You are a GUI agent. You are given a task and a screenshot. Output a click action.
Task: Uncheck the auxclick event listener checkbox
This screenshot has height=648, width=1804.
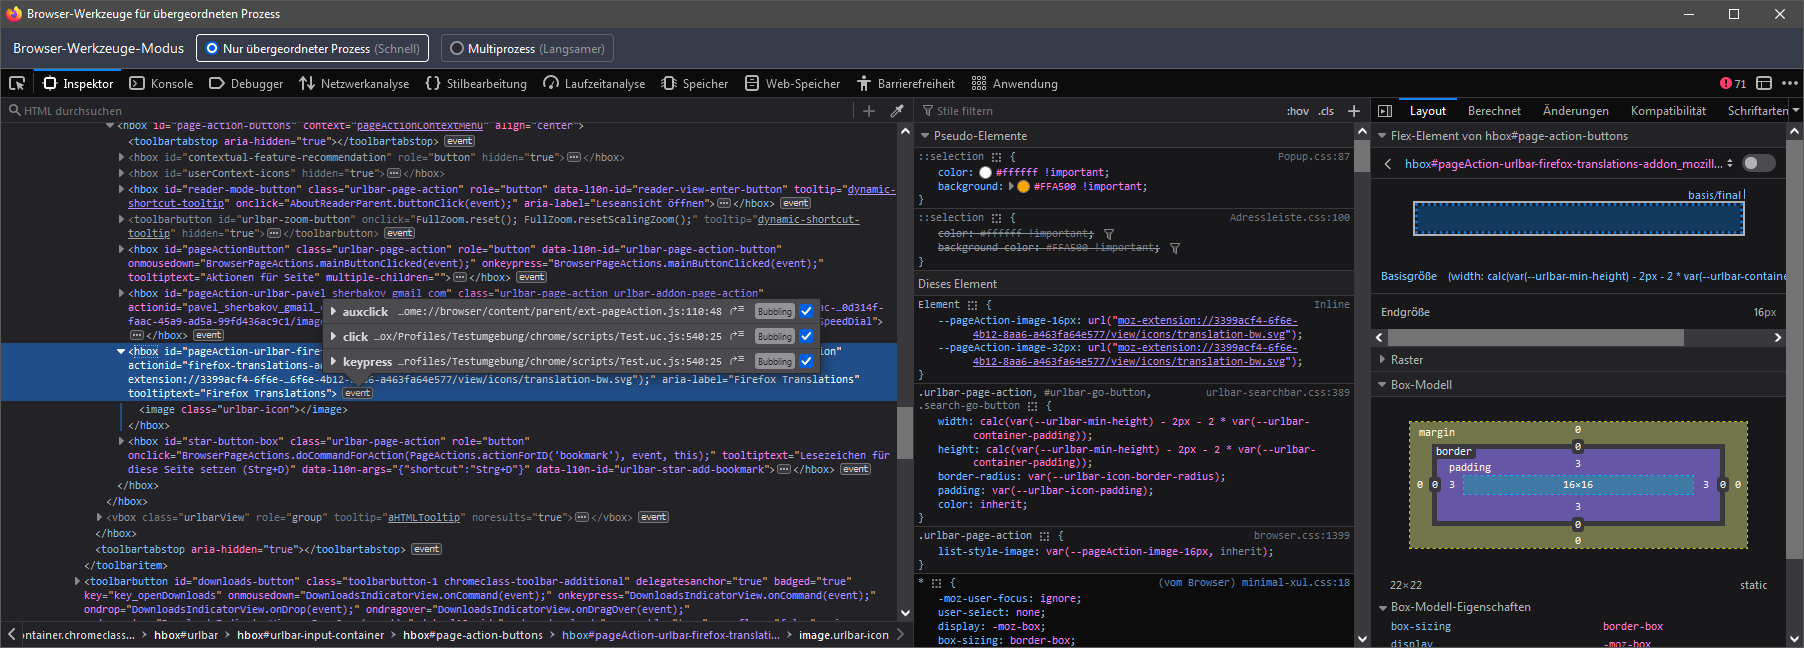(806, 311)
